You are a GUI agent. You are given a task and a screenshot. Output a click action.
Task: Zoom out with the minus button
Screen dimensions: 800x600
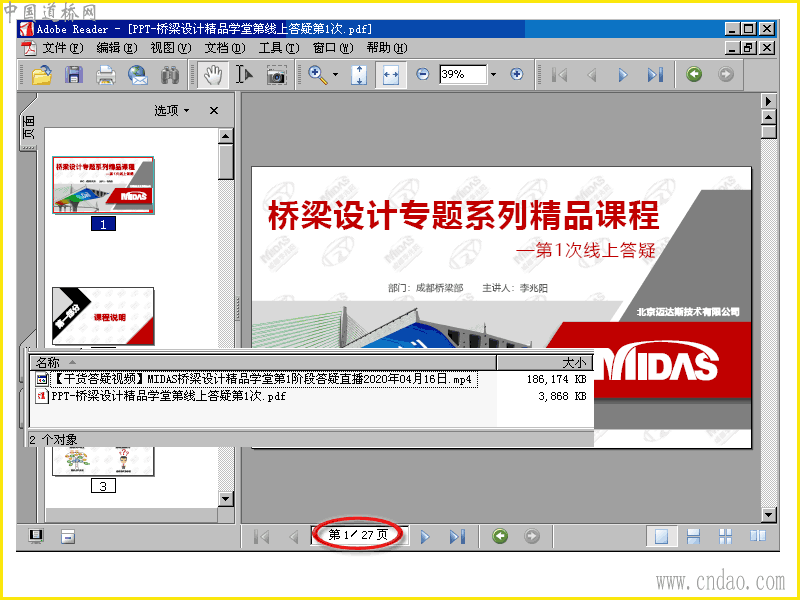pyautogui.click(x=422, y=74)
